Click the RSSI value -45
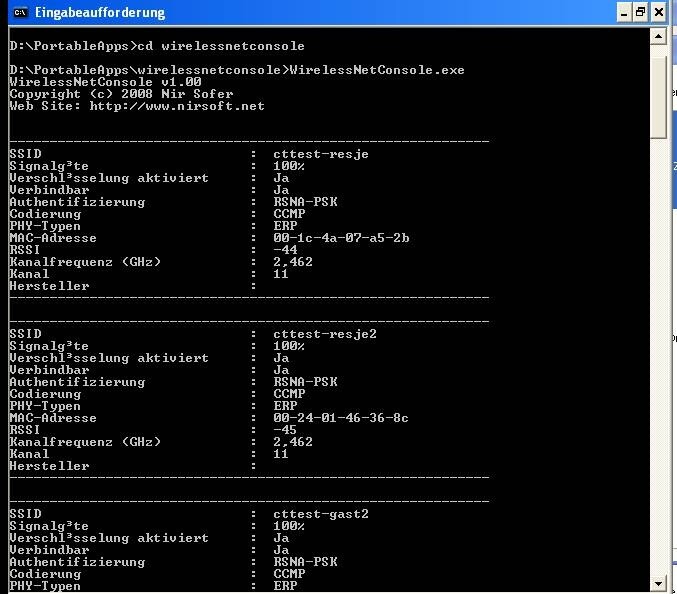 click(x=285, y=430)
